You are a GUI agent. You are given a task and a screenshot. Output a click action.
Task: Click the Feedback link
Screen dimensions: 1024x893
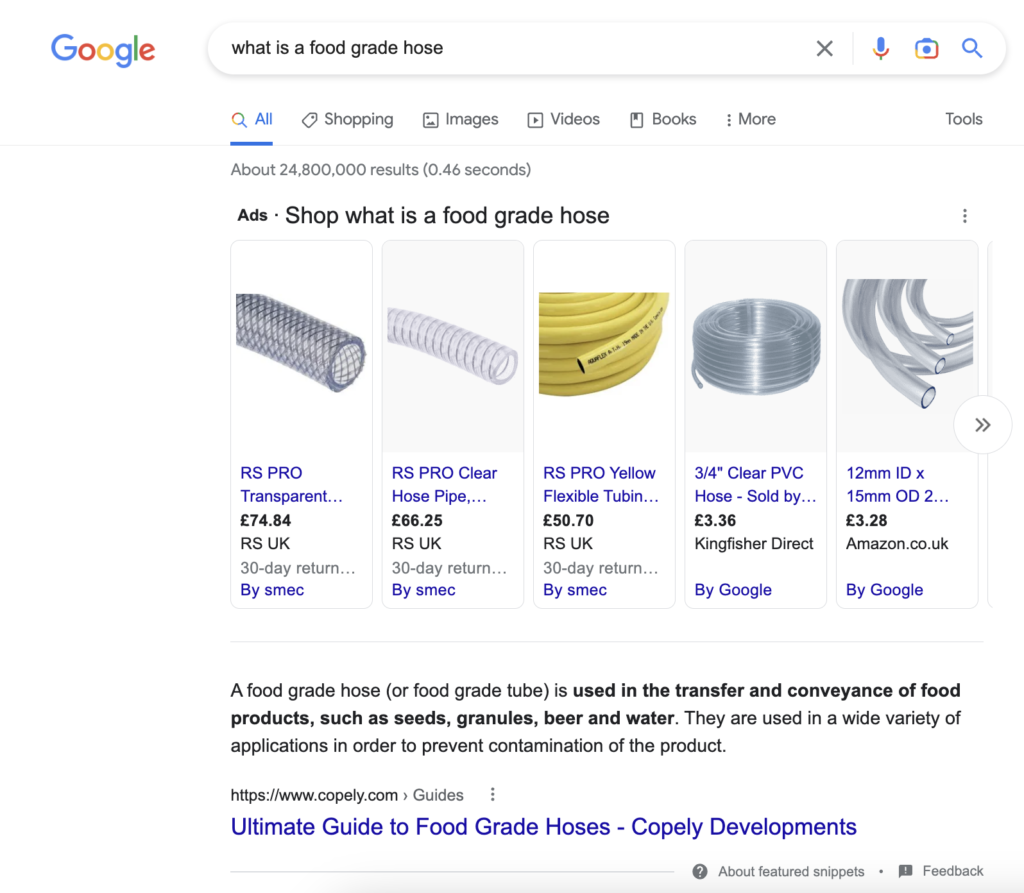952,871
